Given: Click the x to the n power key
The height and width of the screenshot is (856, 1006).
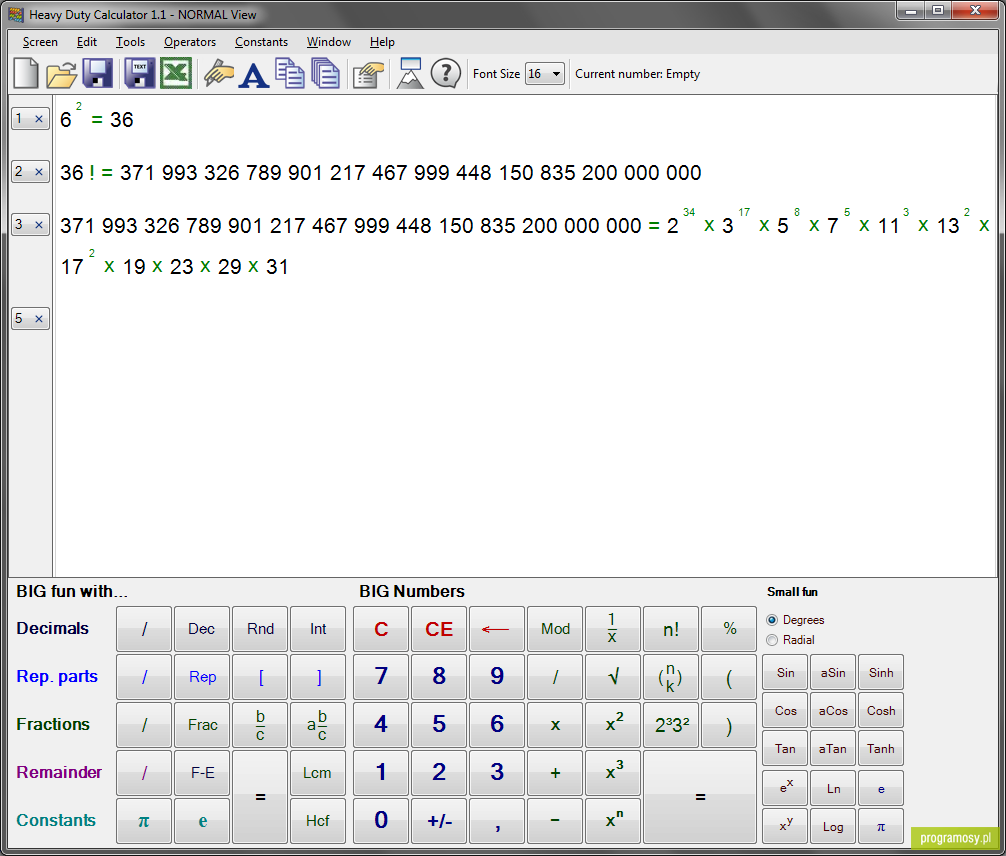Looking at the screenshot, I should click(x=613, y=821).
